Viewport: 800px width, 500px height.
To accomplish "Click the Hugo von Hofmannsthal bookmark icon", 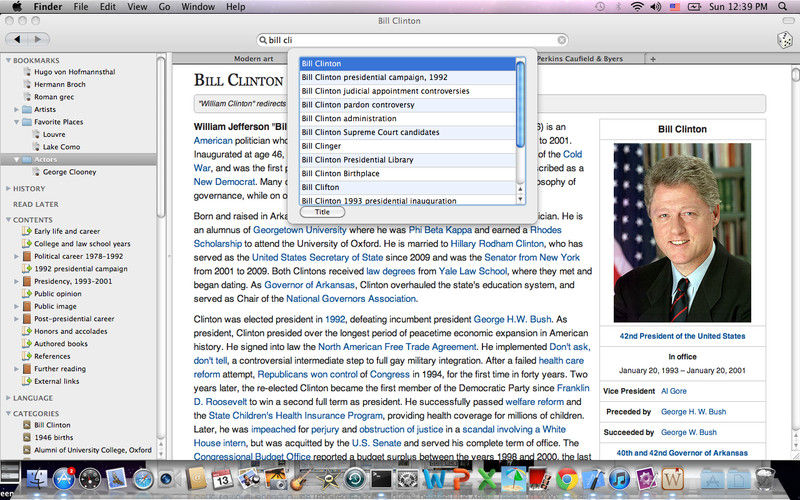I will [x=28, y=72].
